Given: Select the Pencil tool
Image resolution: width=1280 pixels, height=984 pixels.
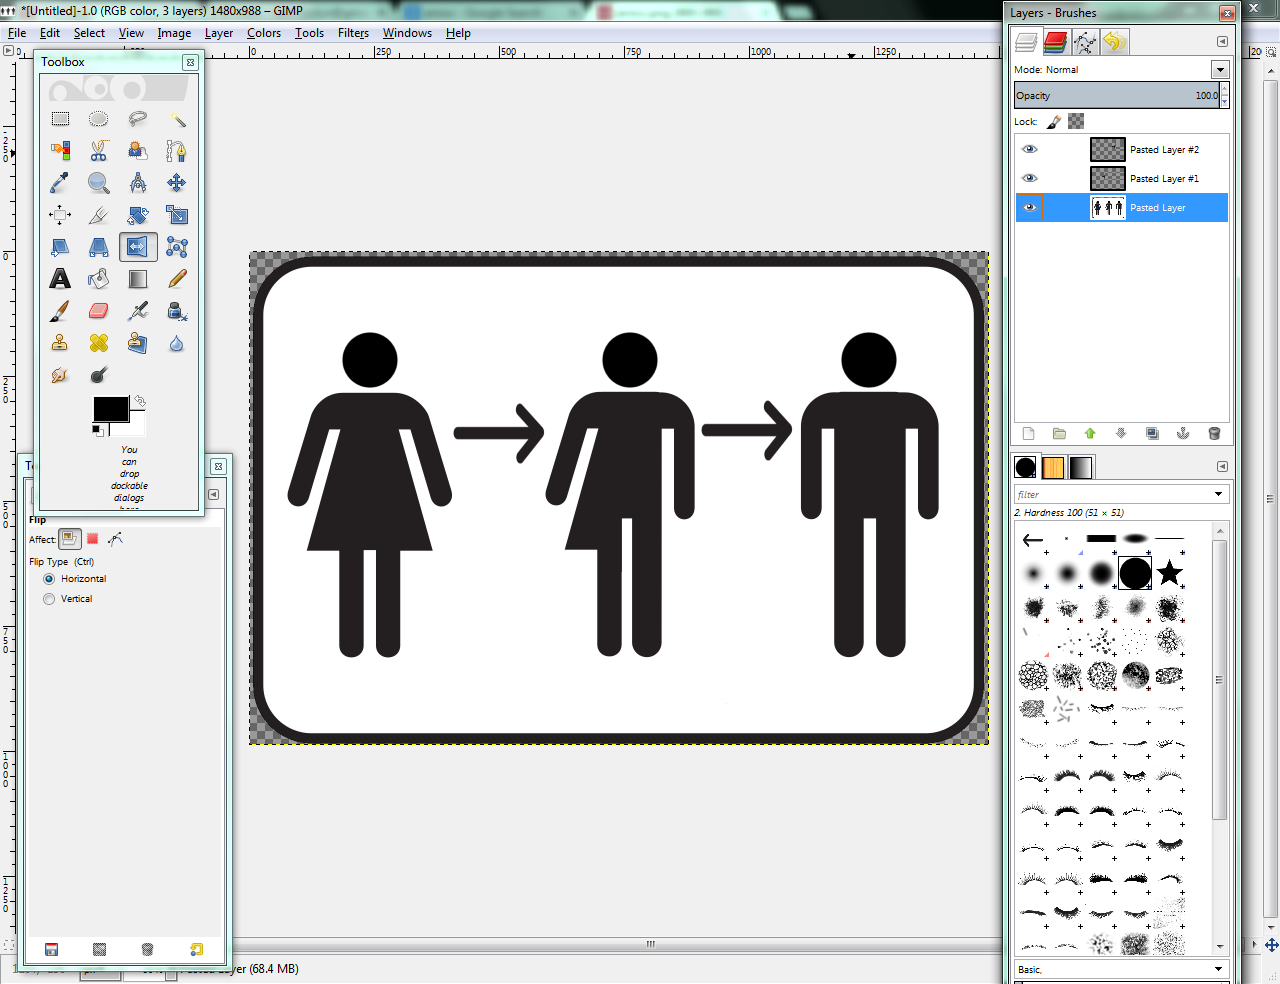Looking at the screenshot, I should coord(177,279).
